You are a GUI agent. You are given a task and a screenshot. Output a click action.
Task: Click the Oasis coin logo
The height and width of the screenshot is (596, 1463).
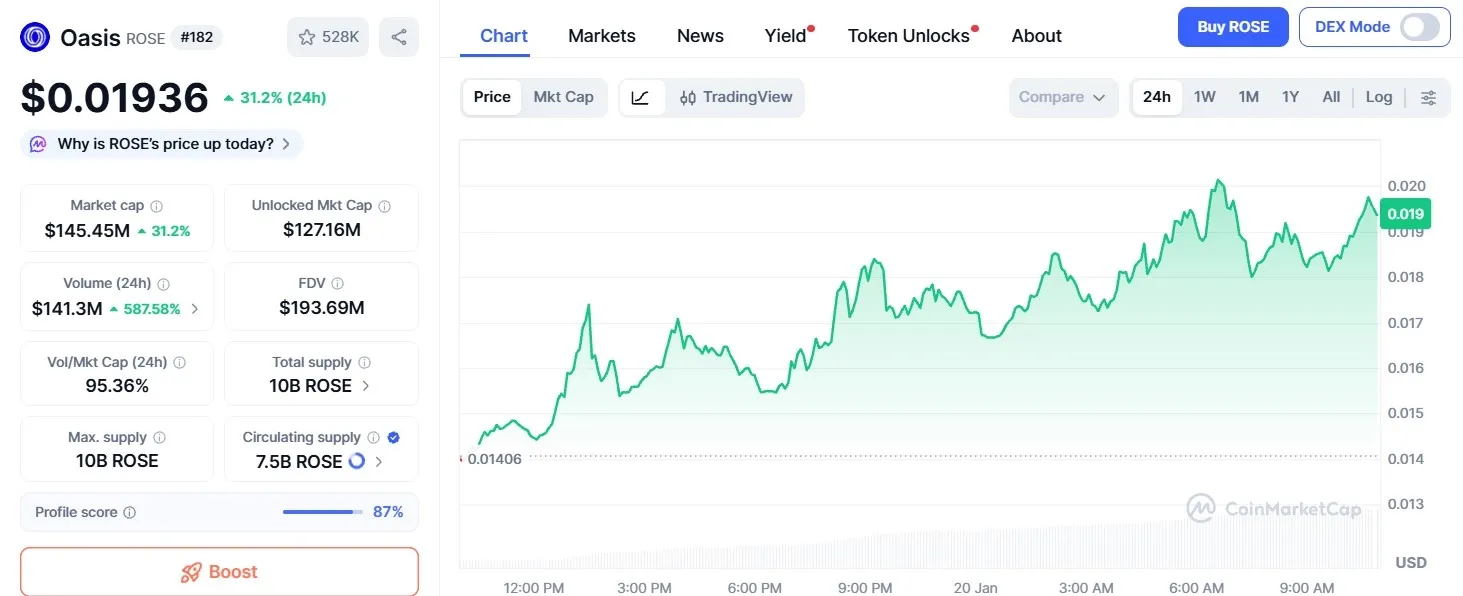(x=33, y=36)
